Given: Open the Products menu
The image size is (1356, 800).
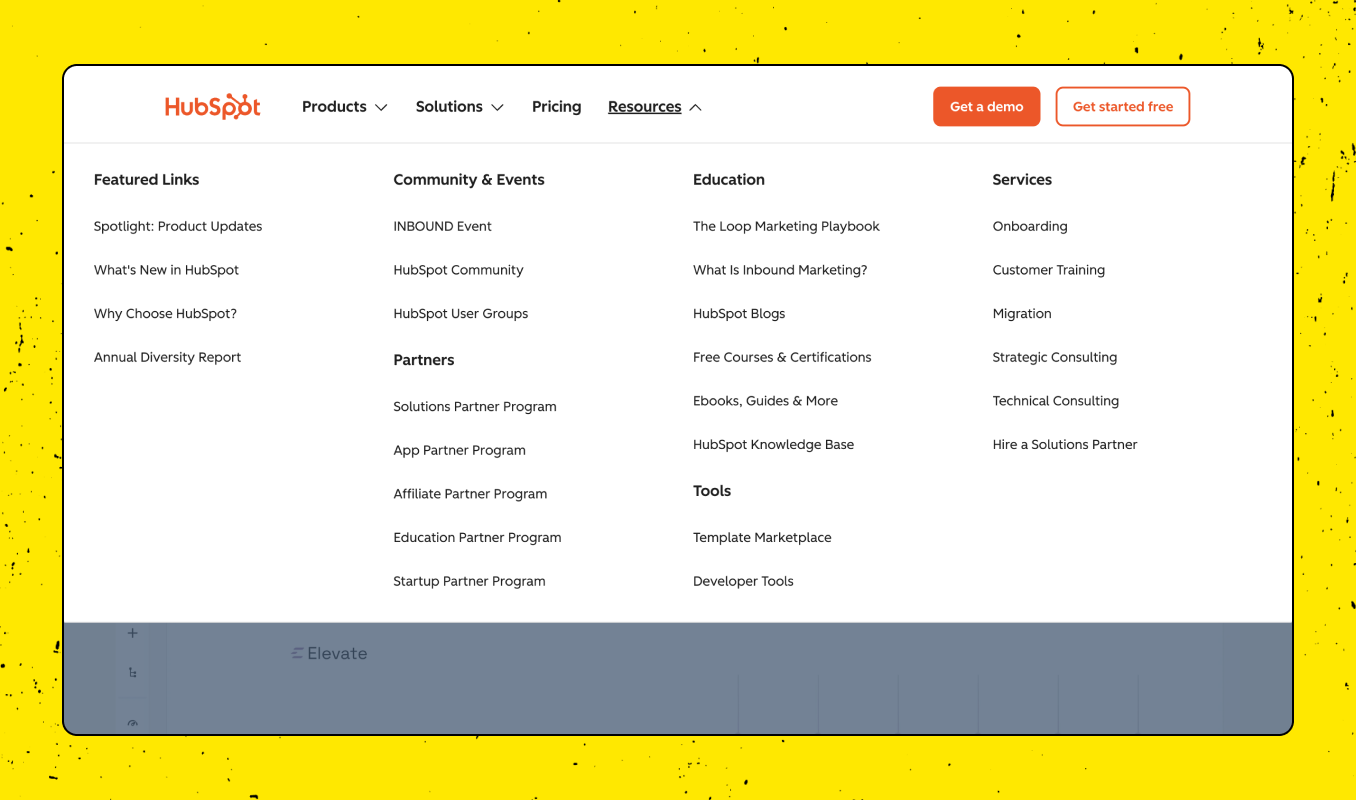Looking at the screenshot, I should coord(334,107).
